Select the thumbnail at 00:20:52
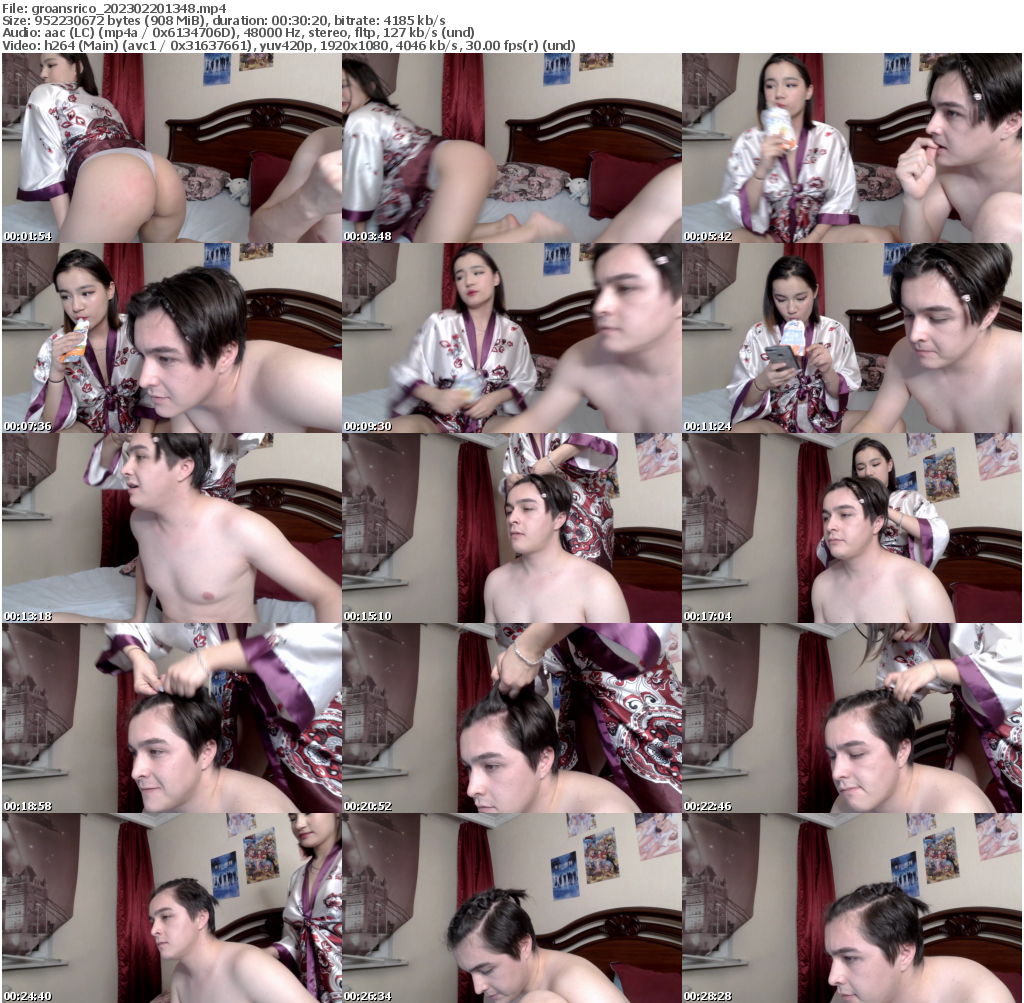Viewport: 1024px width, 1003px height. [x=511, y=718]
